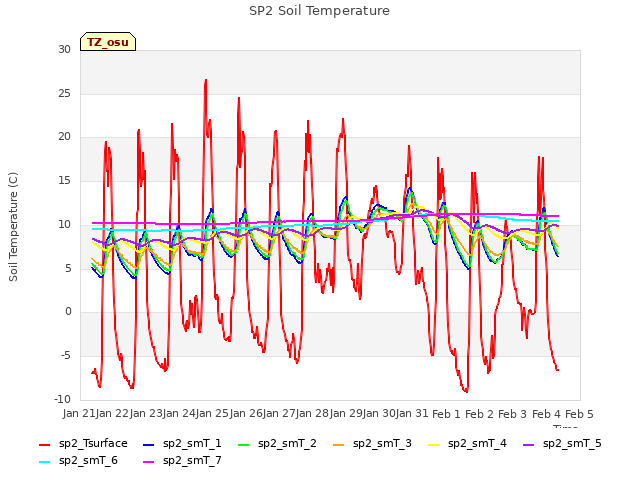Click the -10 y-axis tick label

coord(63,399)
